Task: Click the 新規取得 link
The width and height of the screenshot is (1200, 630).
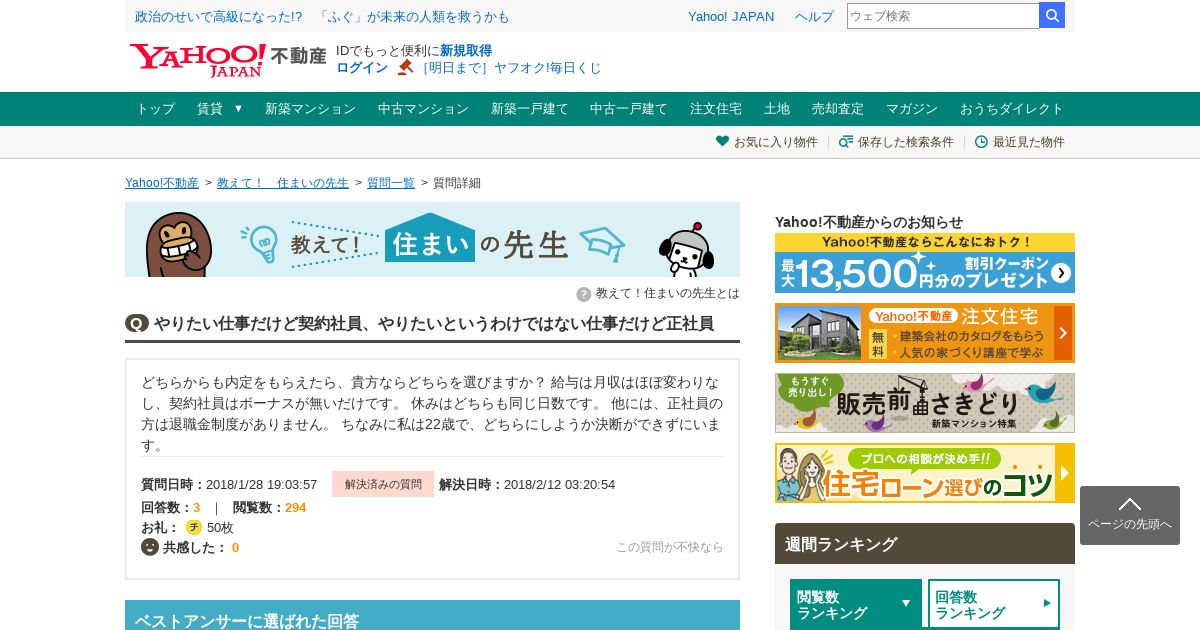Action: click(x=466, y=50)
